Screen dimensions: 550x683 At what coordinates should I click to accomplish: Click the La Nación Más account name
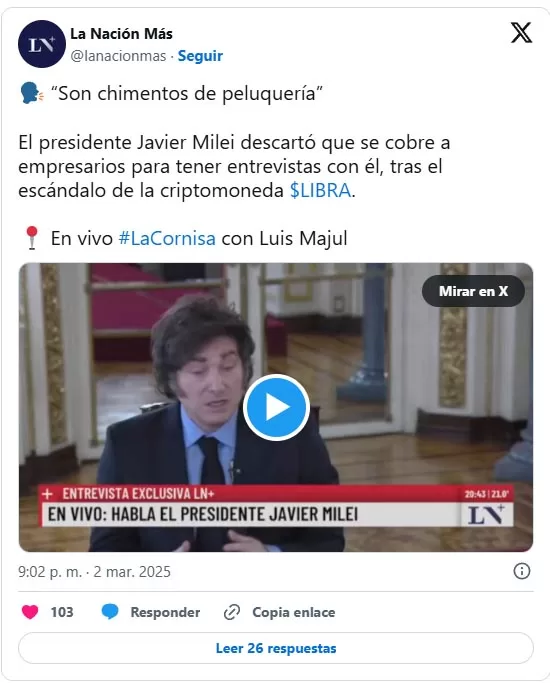click(x=121, y=34)
